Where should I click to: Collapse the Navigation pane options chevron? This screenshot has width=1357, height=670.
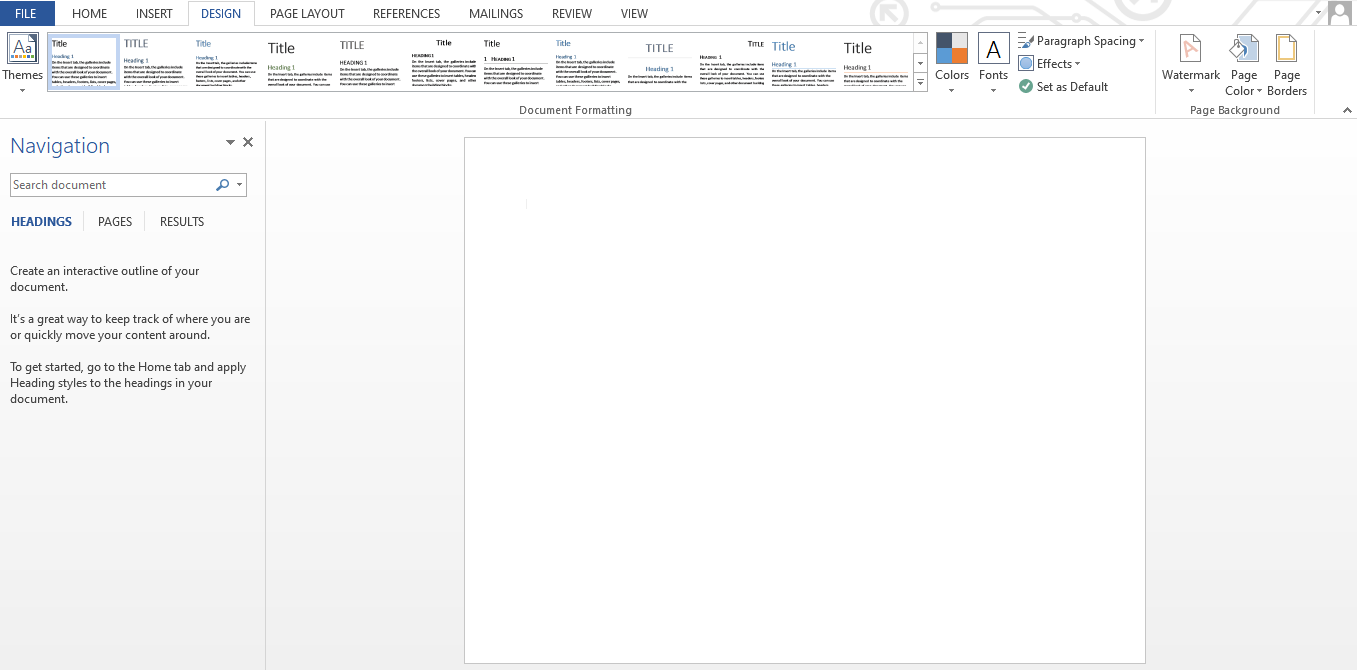click(x=229, y=142)
